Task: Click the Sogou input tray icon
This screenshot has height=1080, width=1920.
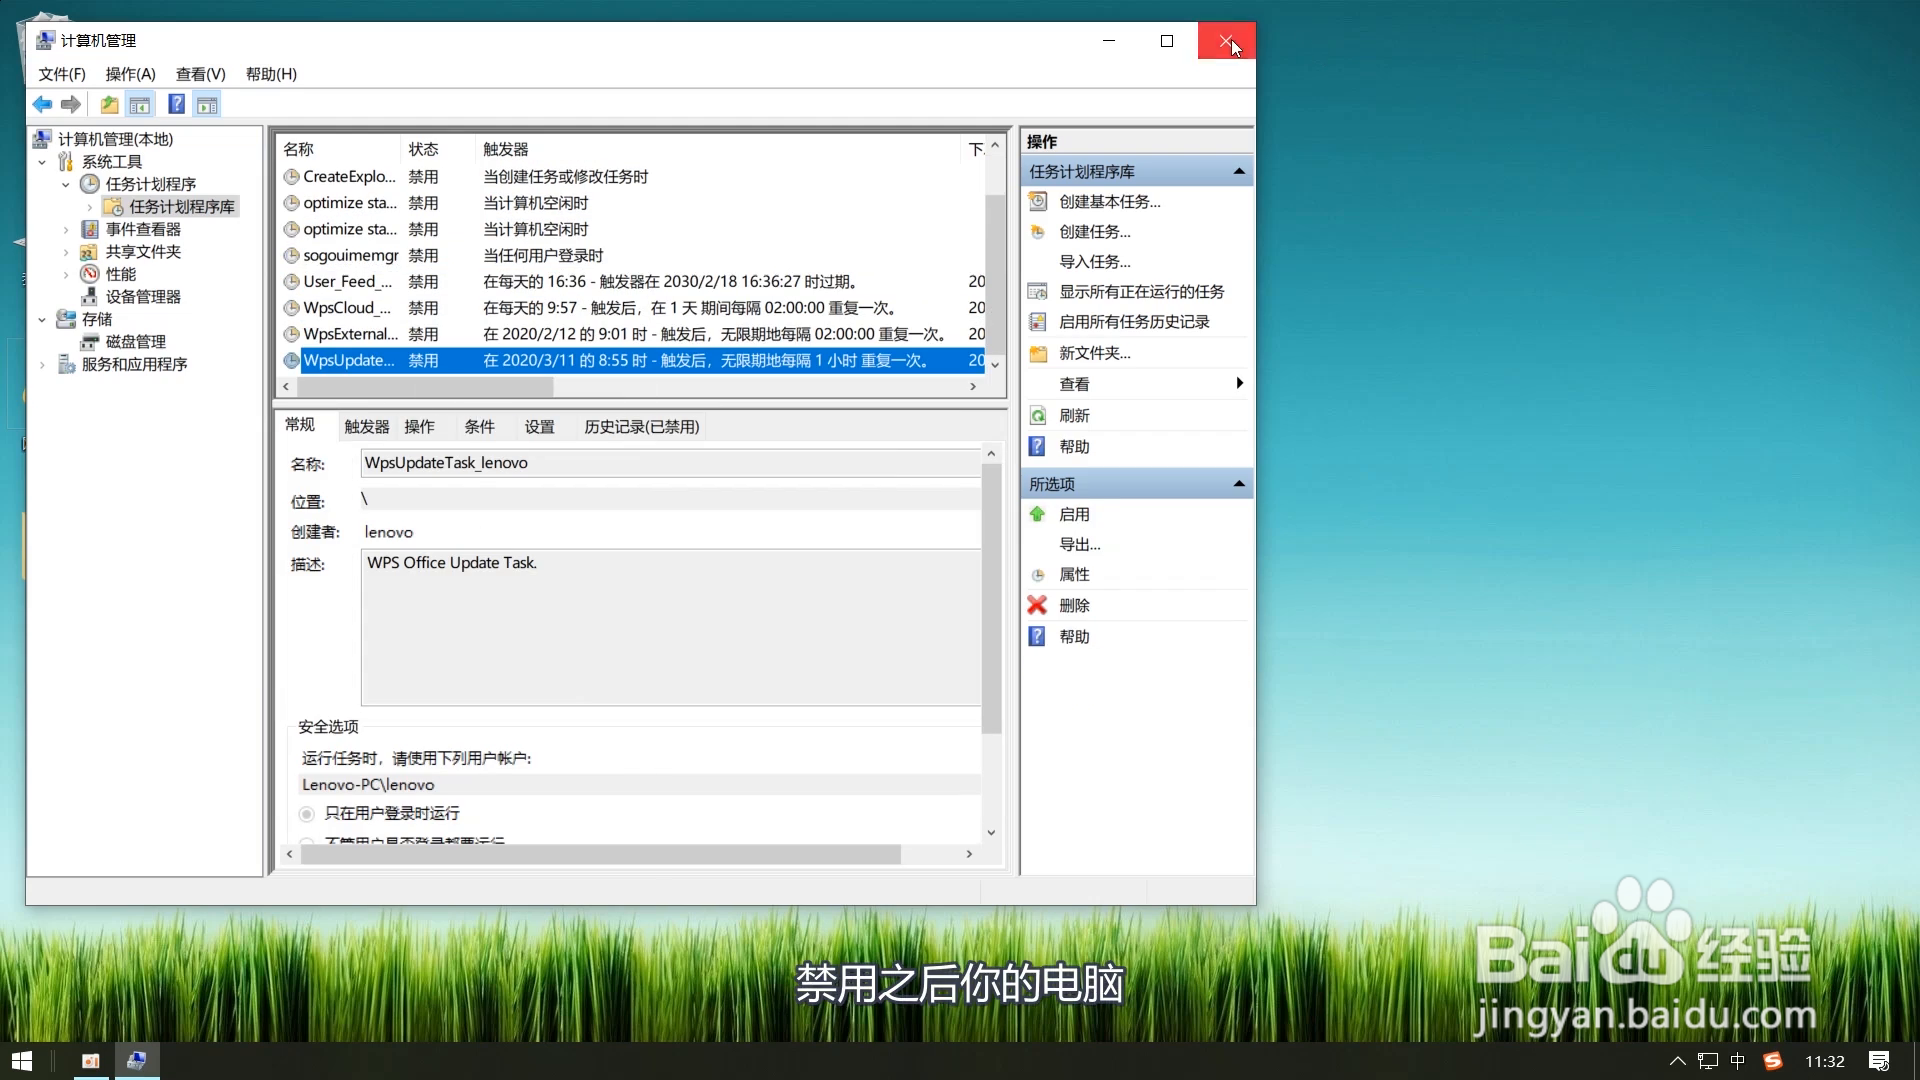Action: click(x=1772, y=1061)
